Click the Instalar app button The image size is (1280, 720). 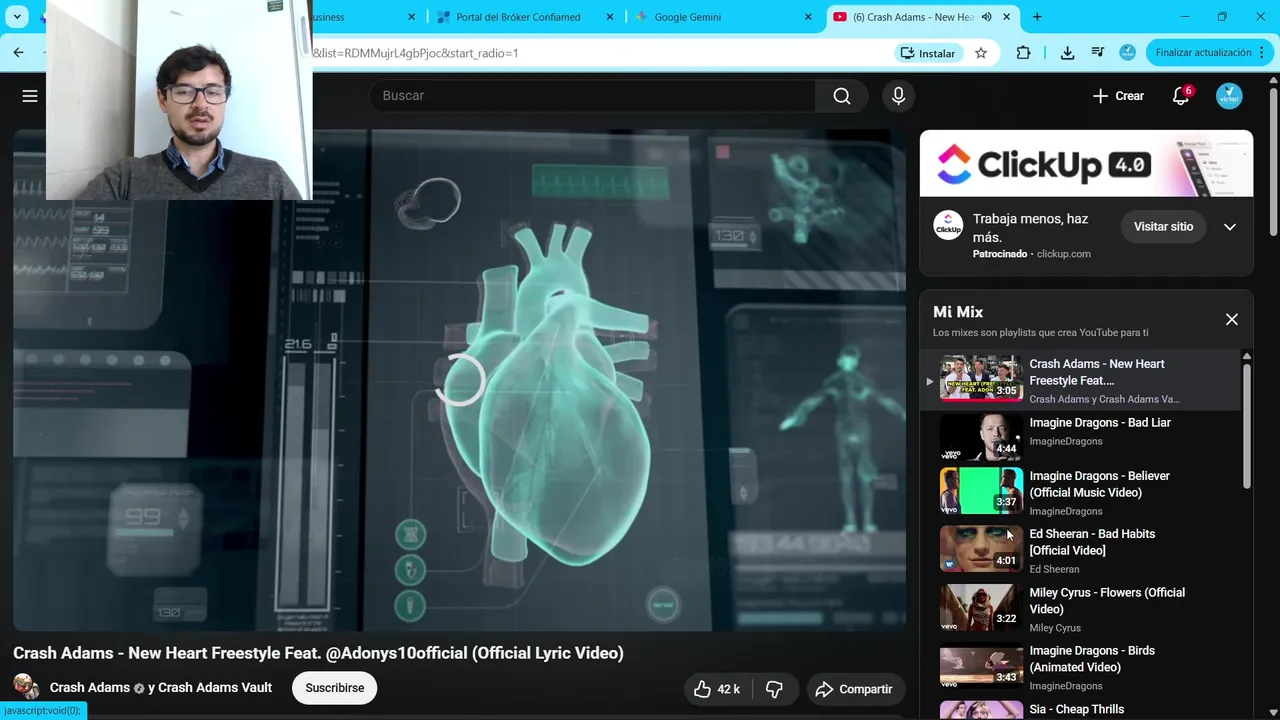pyautogui.click(x=928, y=53)
